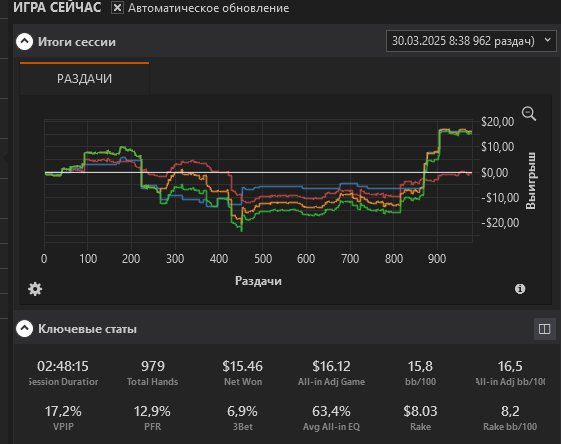The image size is (561, 444).
Task: Click the Rake $8.03 stat
Action: coord(420,418)
